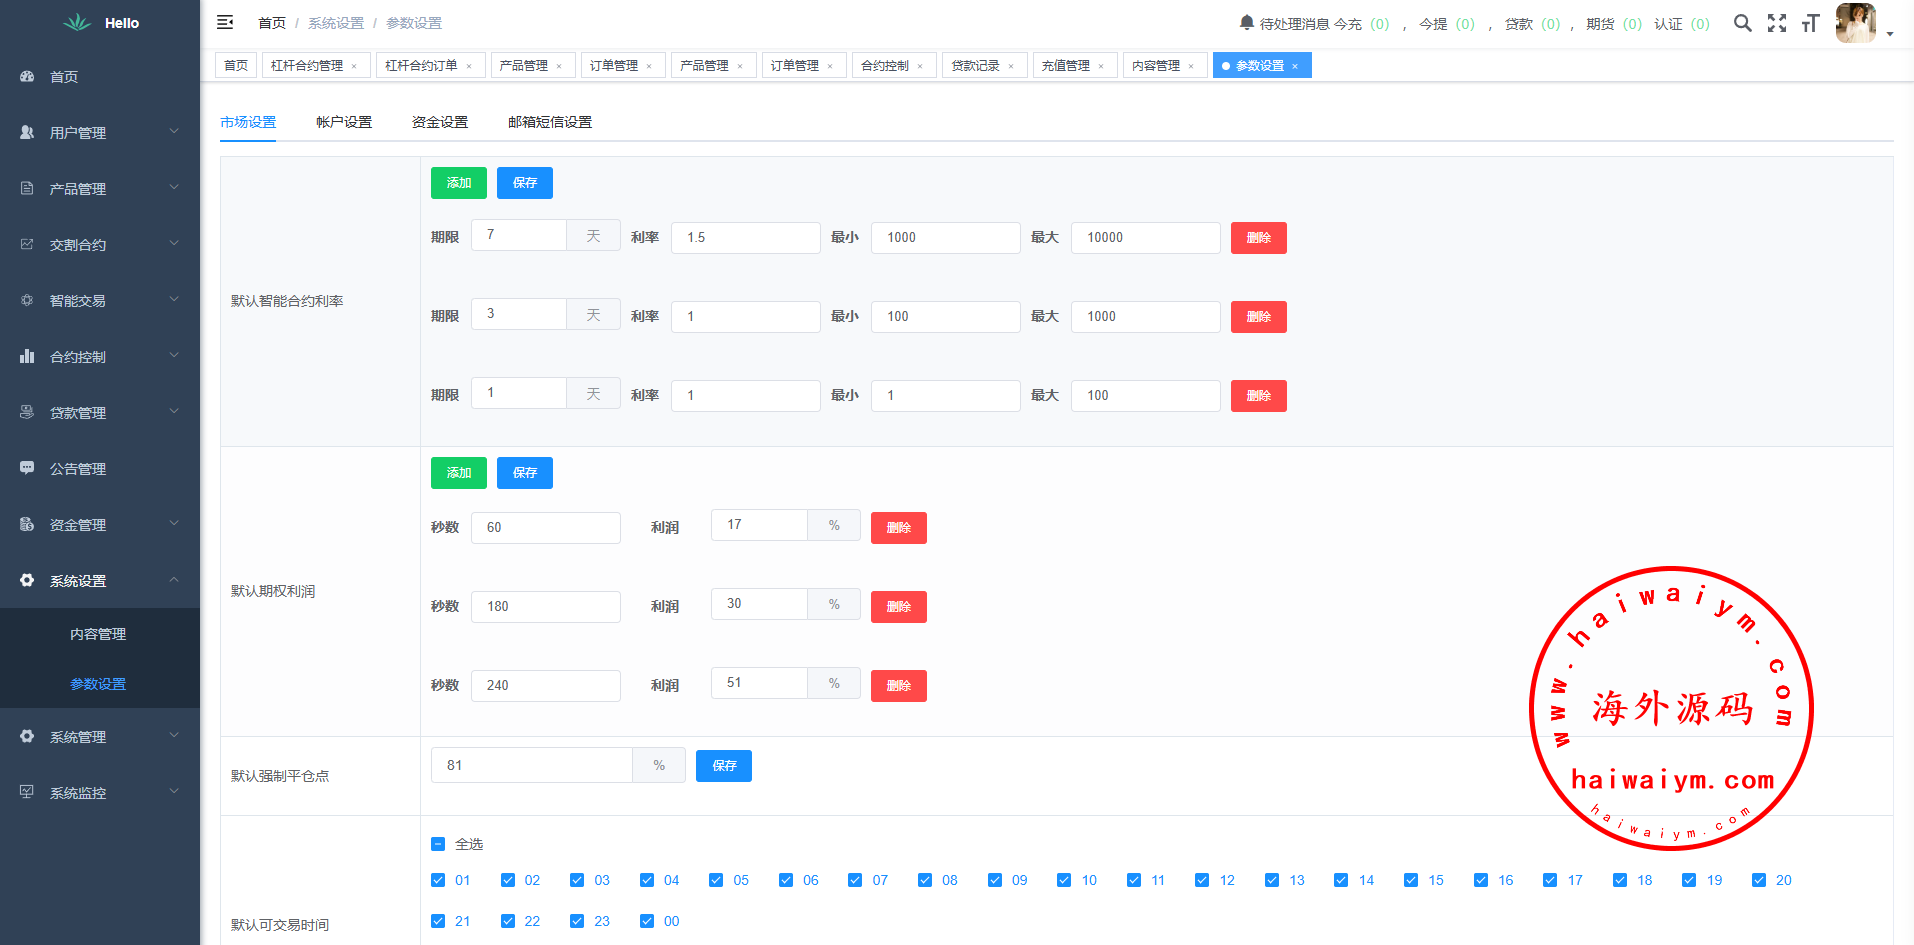
Task: Close the 贷款记录 tab
Action: [x=1011, y=66]
